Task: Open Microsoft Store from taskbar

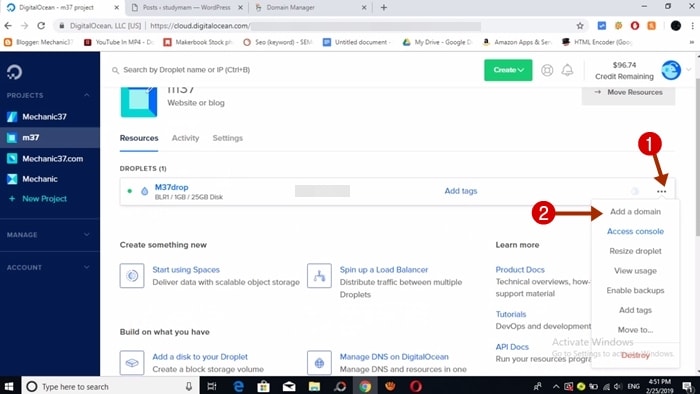Action: coord(263,386)
